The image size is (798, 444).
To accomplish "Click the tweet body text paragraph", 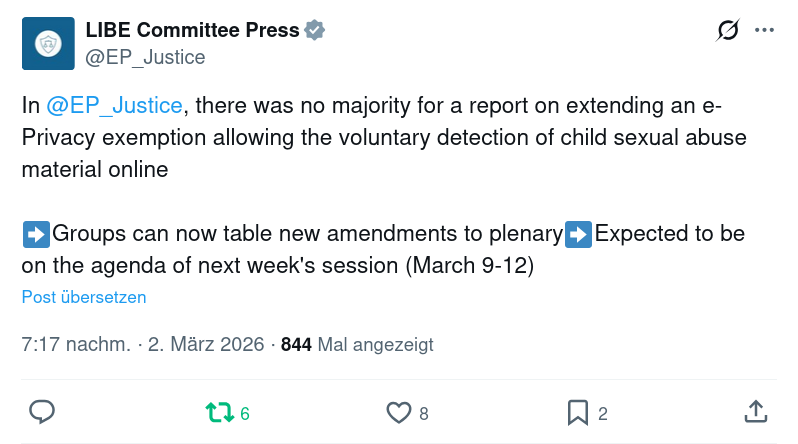I will [x=384, y=138].
